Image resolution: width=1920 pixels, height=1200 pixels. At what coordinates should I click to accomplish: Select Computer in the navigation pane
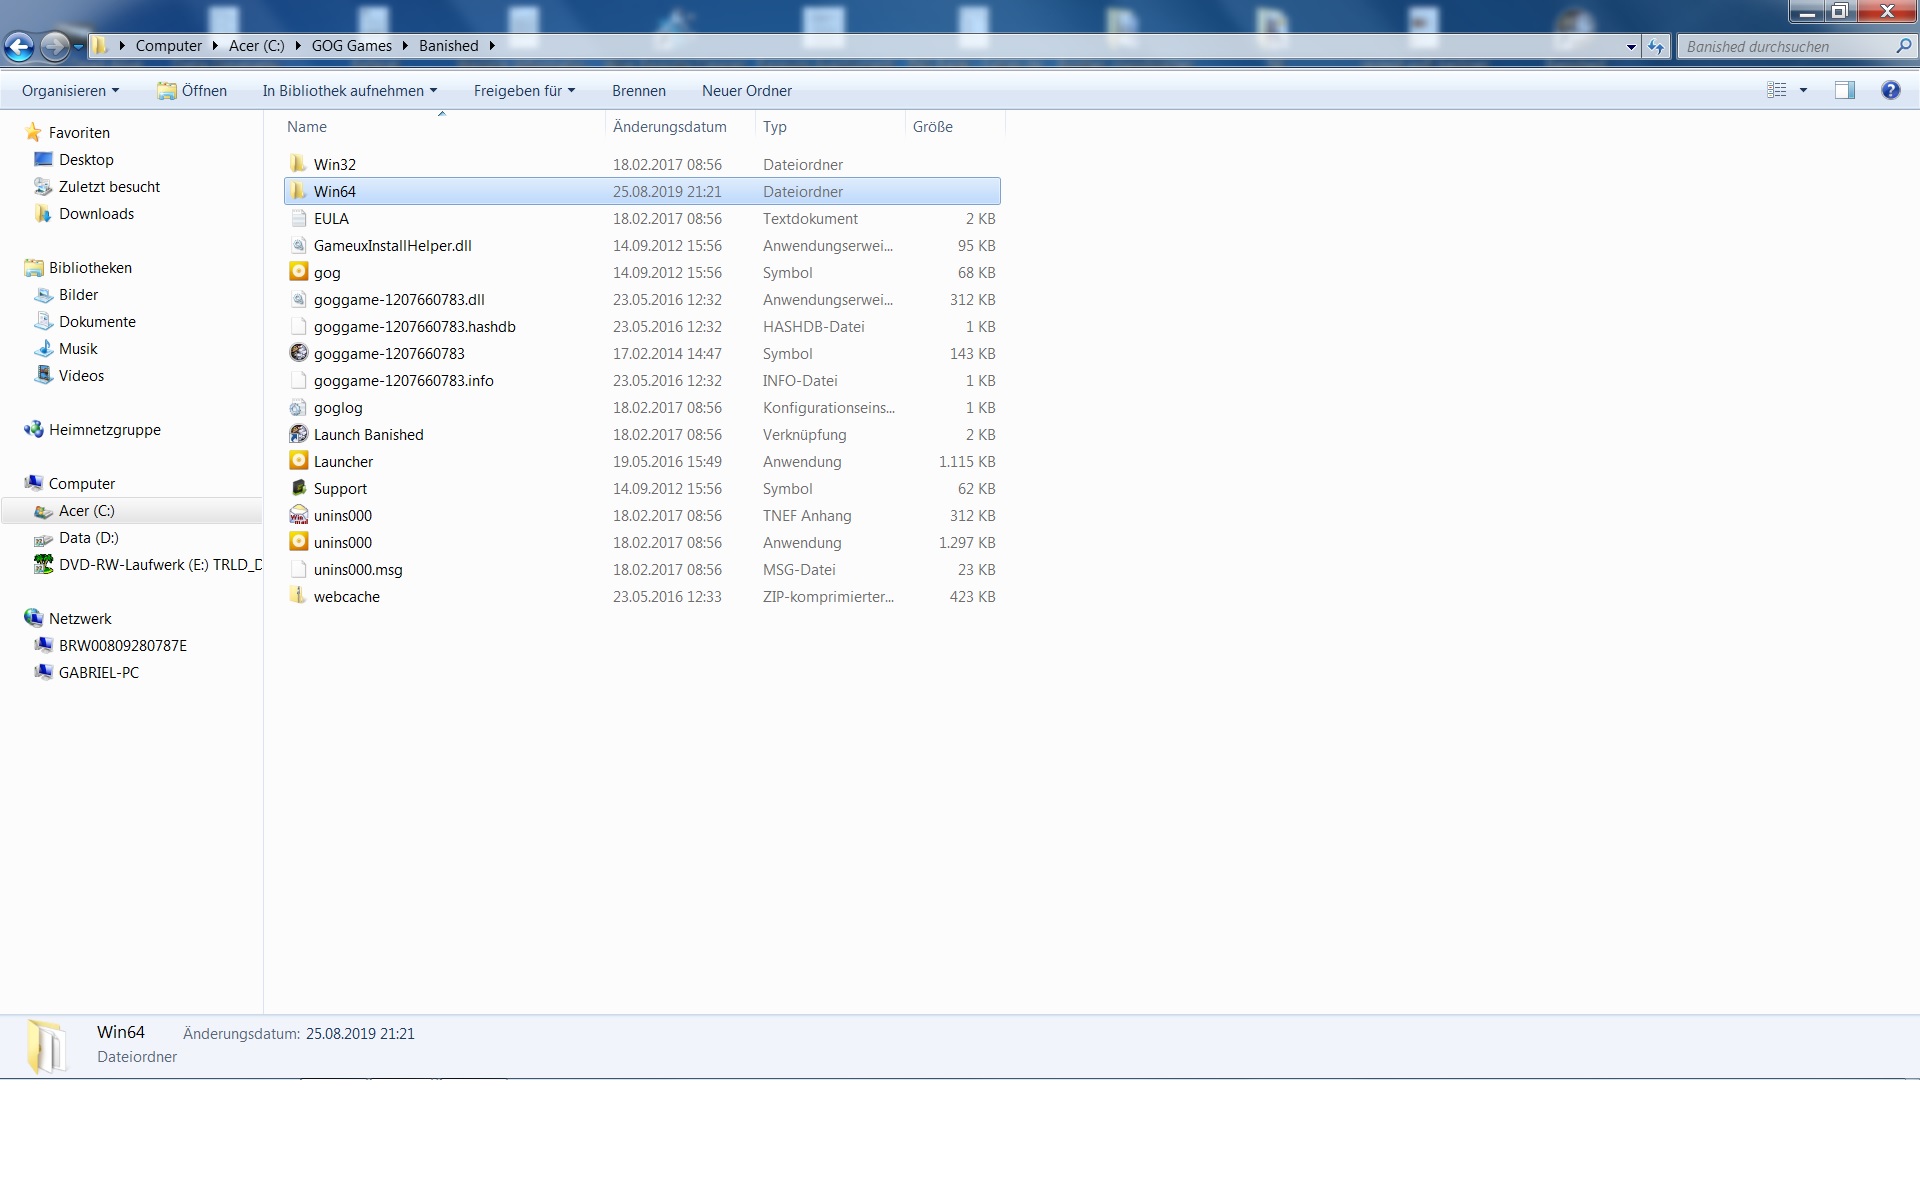pyautogui.click(x=82, y=484)
